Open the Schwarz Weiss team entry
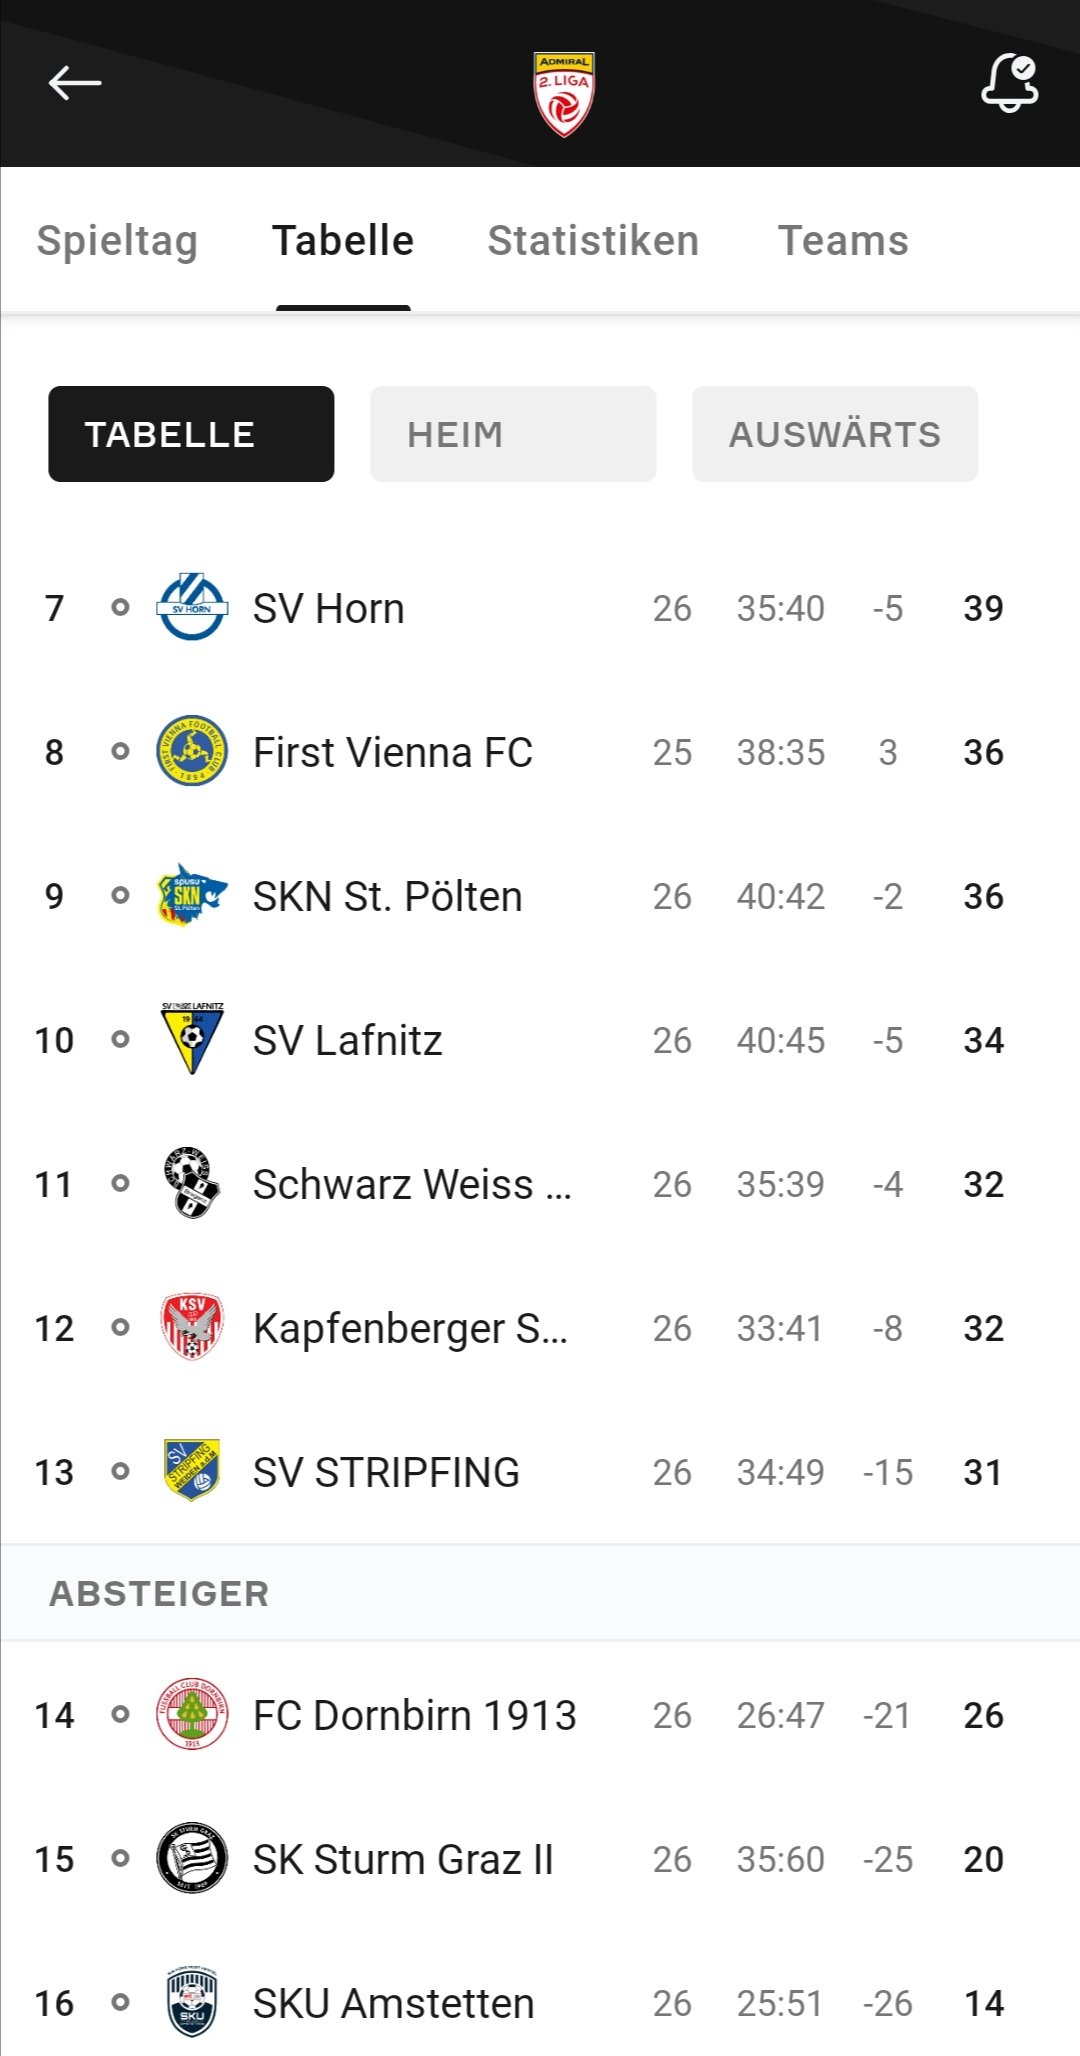The image size is (1080, 2056). click(x=540, y=1184)
